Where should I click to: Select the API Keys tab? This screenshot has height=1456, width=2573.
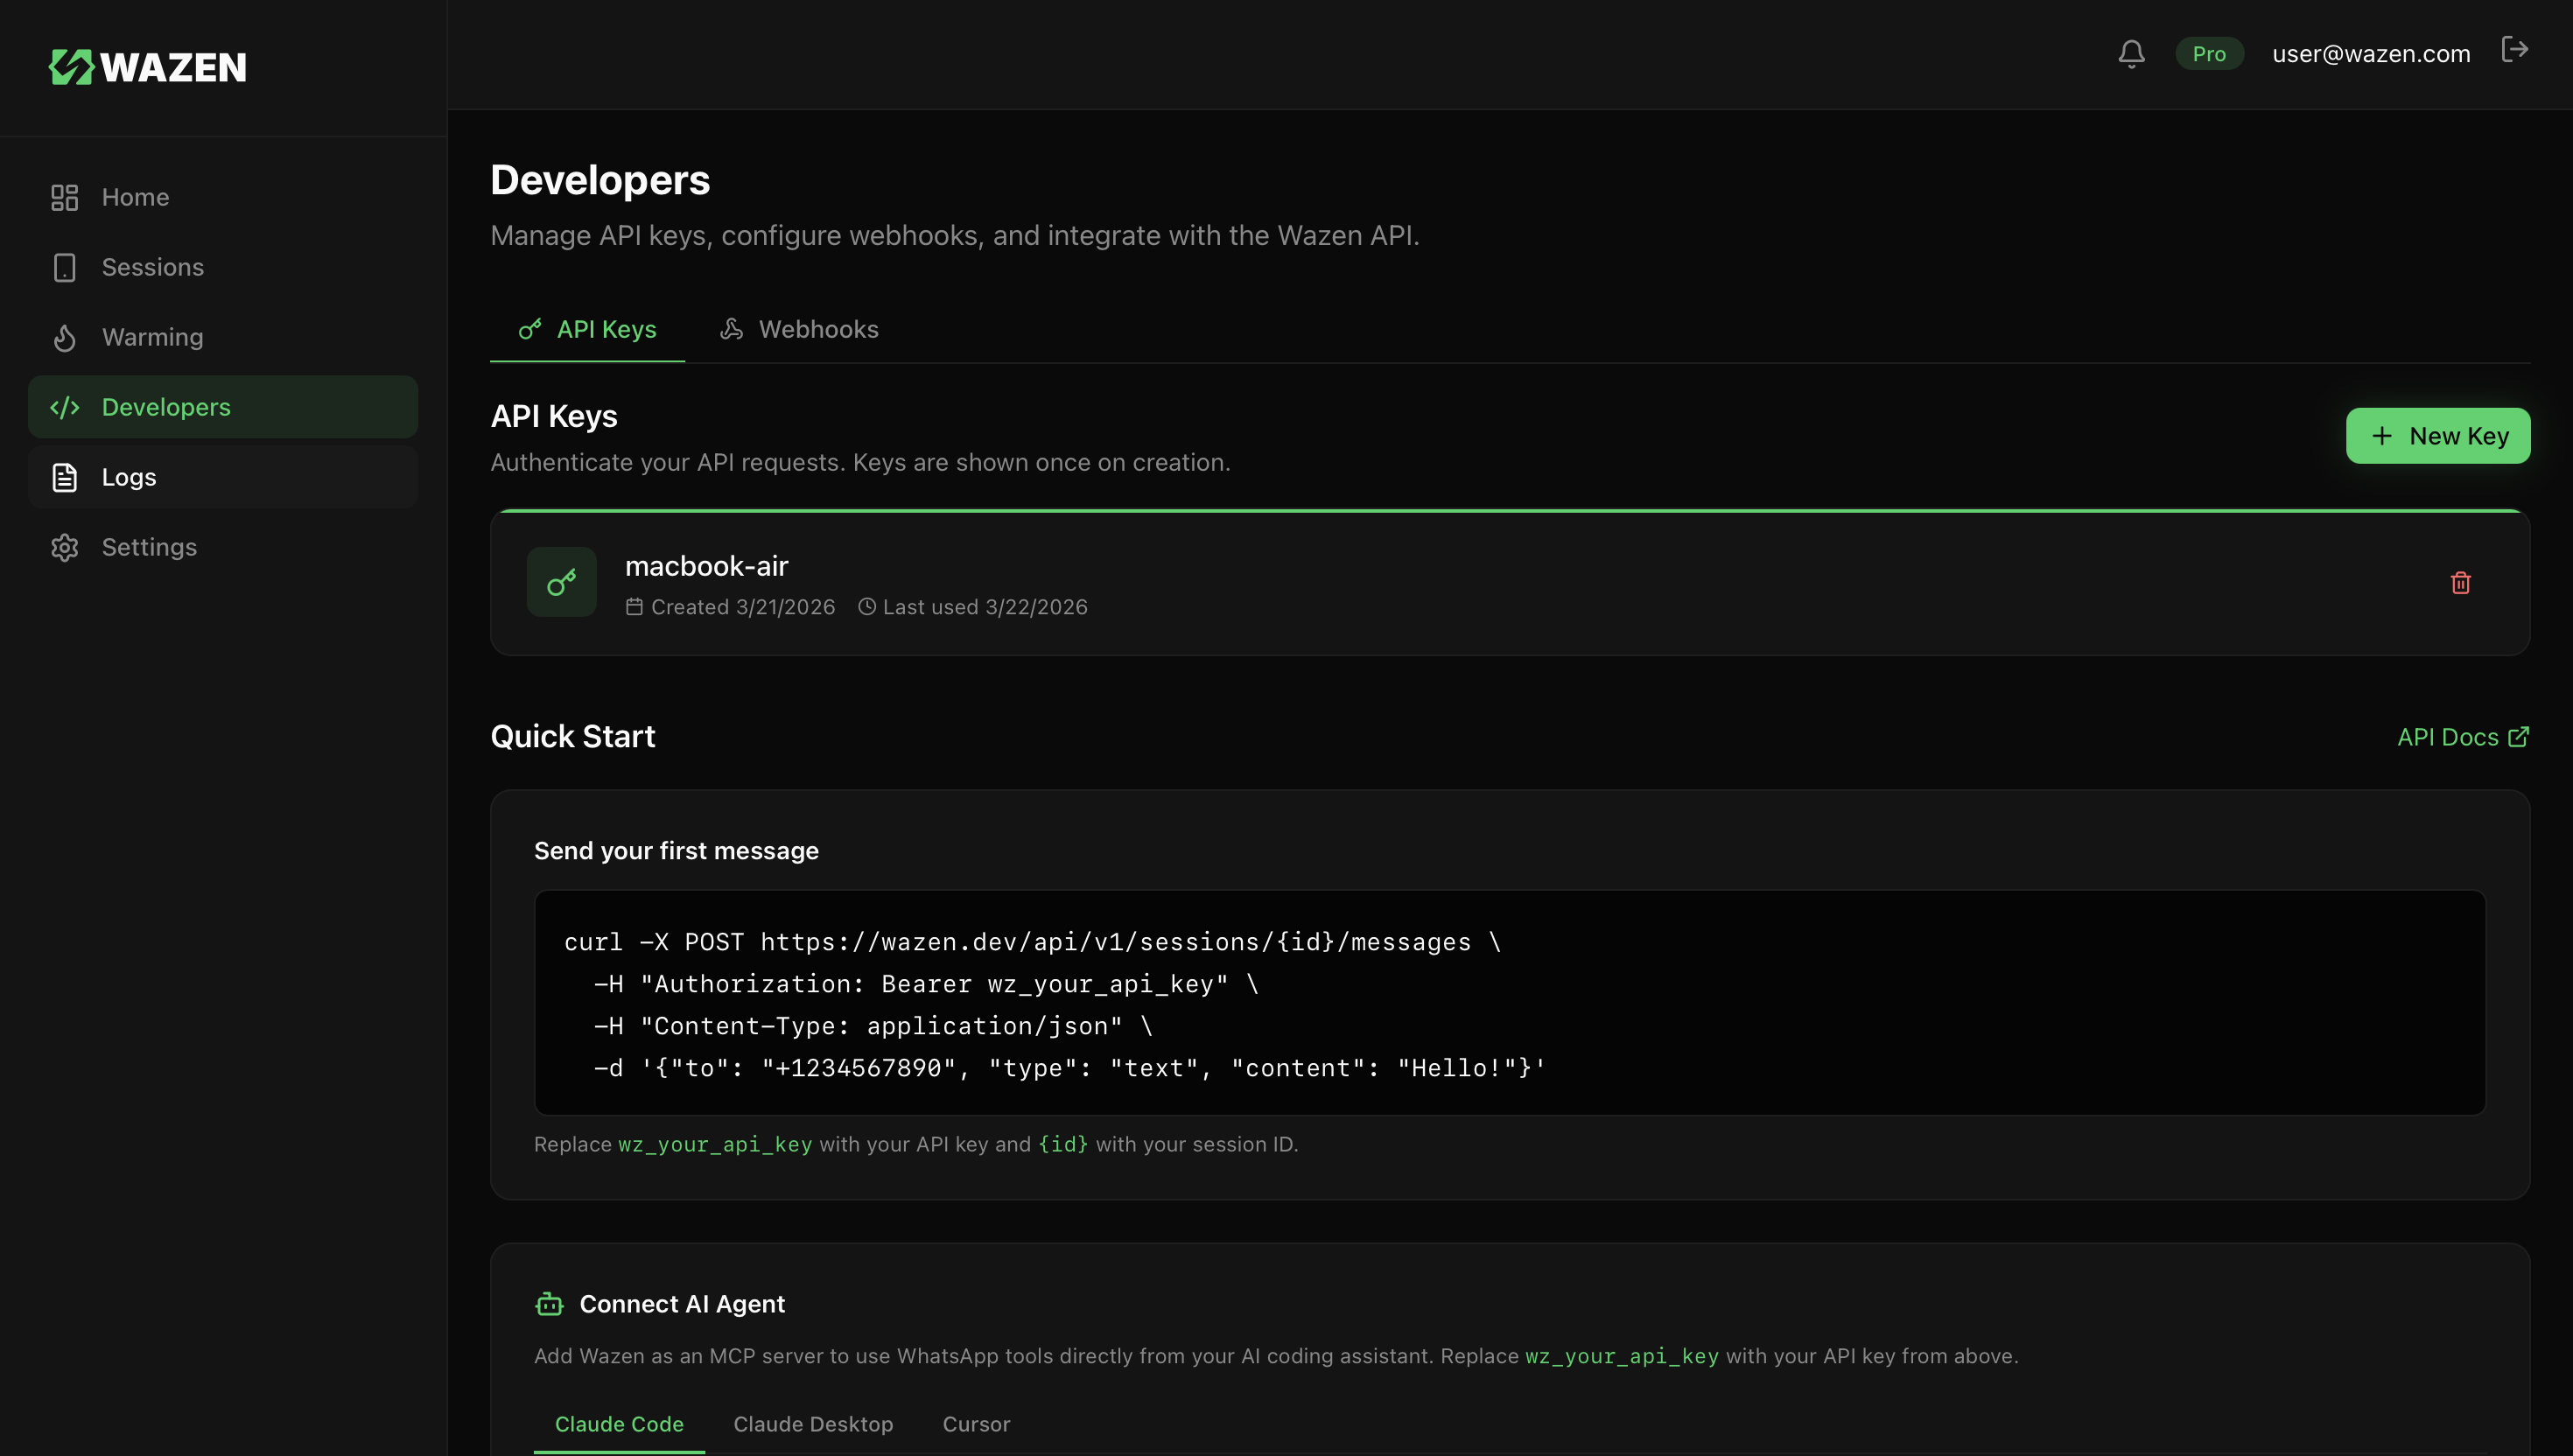click(586, 329)
